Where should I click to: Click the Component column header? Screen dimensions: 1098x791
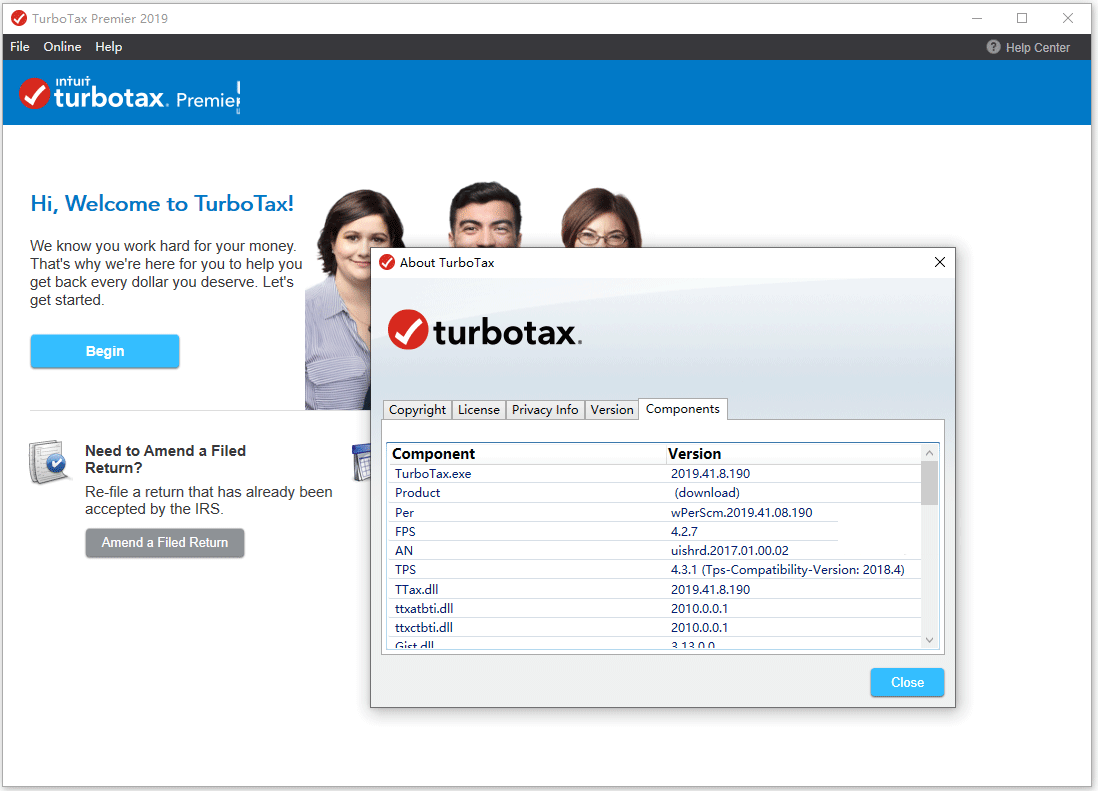tap(525, 454)
